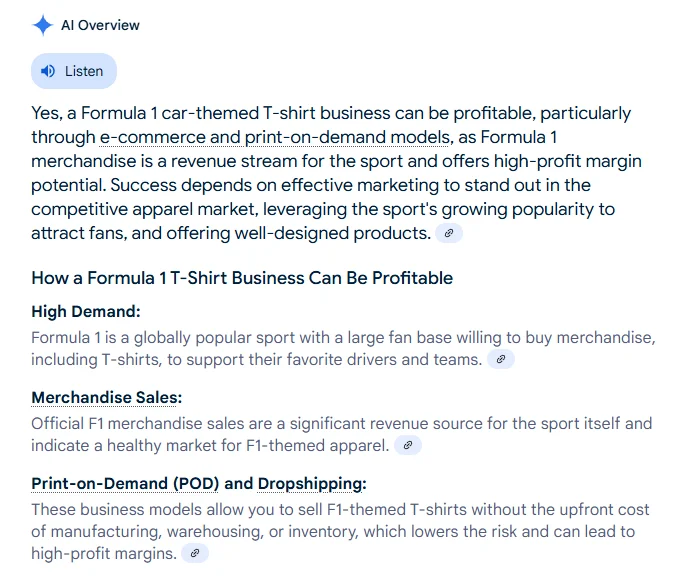Click the speaker icon in Listen button
Viewport: 686px width, 578px height.
click(48, 71)
